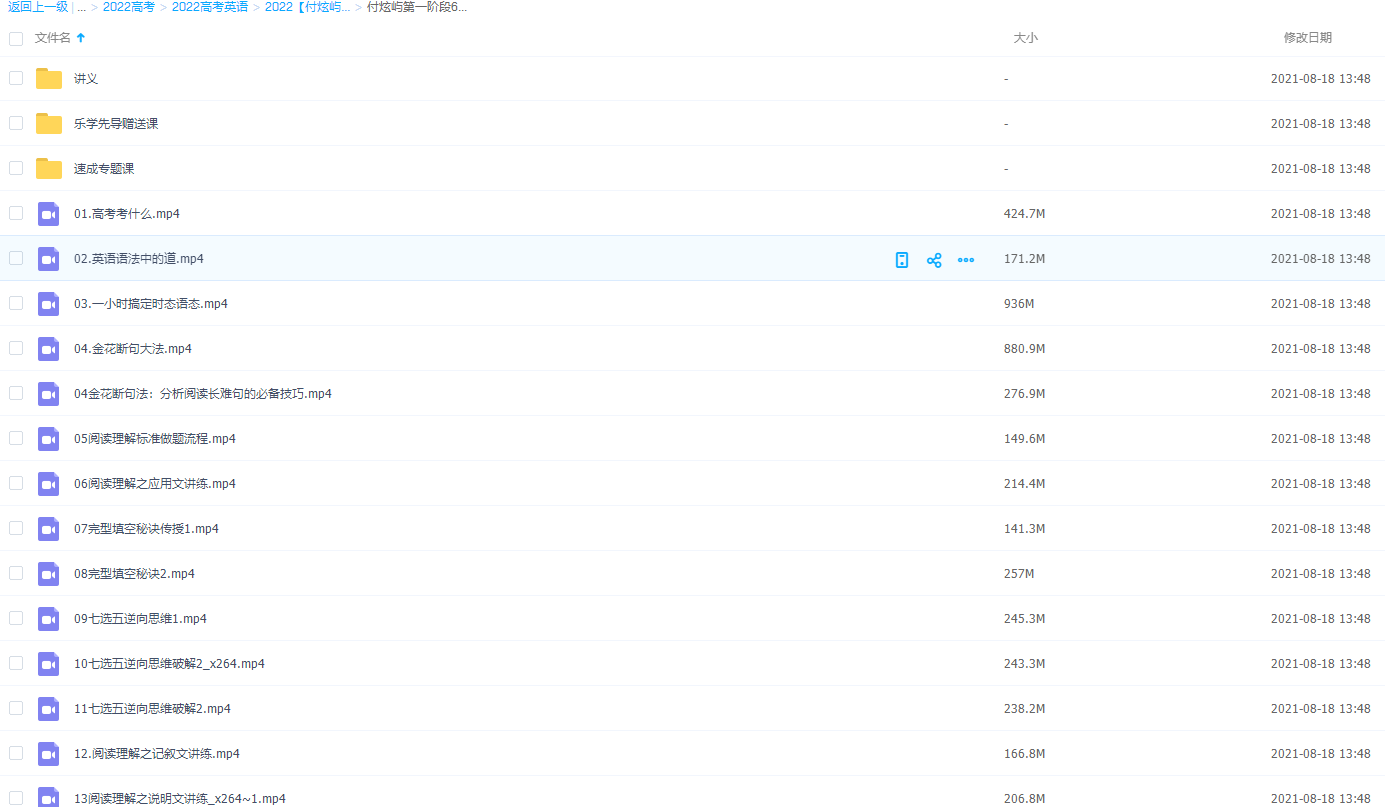Open the more options ellipsis on 02.英语语法中的道.mp4

[x=966, y=260]
